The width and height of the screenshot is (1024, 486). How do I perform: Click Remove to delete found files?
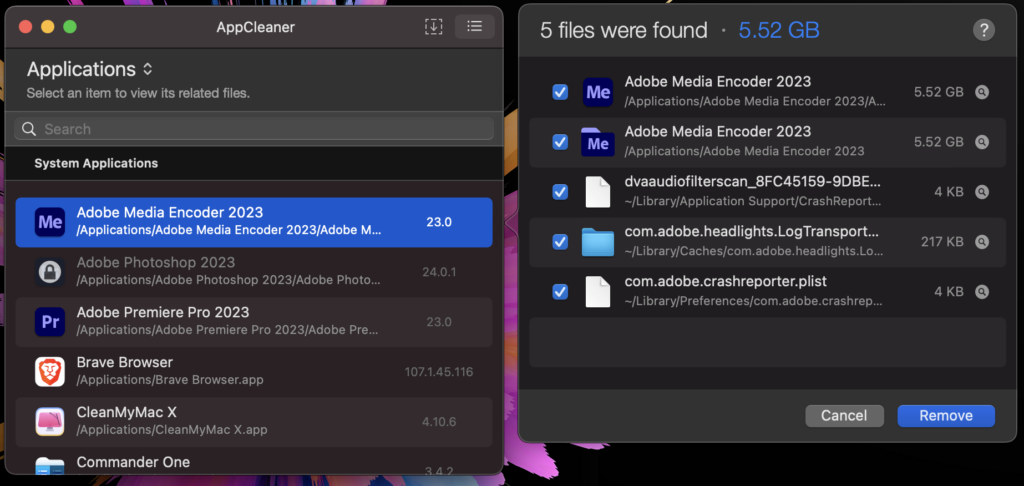coord(946,415)
